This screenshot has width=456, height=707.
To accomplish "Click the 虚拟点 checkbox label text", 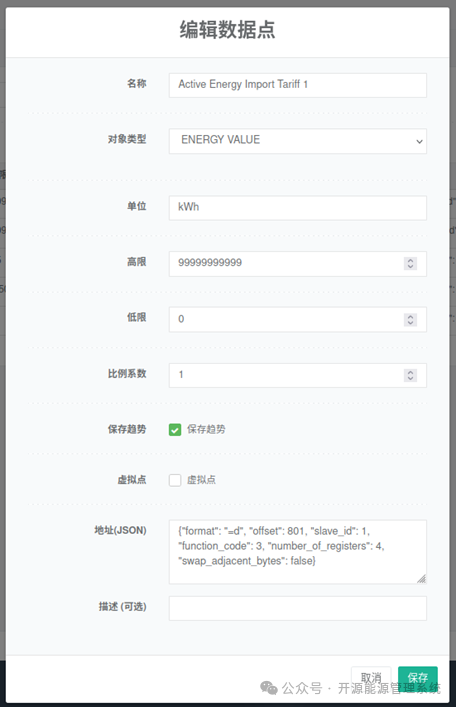I will click(201, 480).
